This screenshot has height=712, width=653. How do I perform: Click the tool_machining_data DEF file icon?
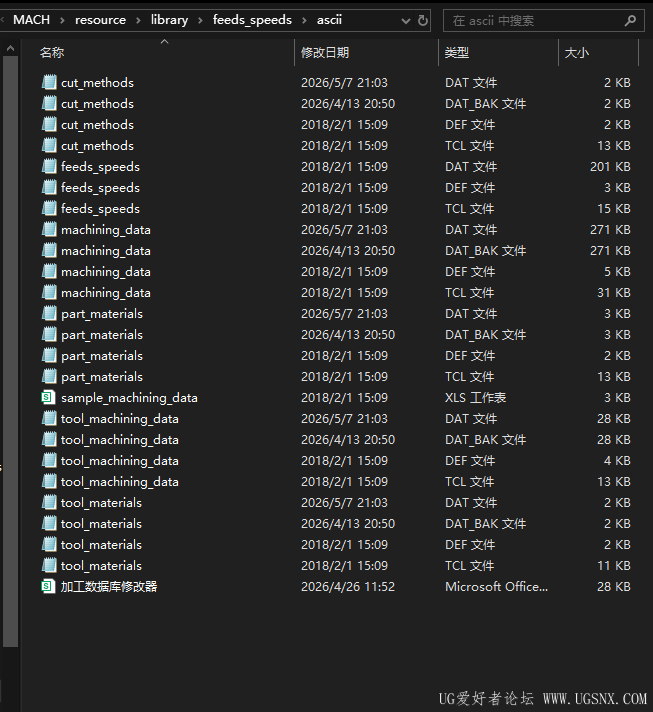pyautogui.click(x=49, y=460)
